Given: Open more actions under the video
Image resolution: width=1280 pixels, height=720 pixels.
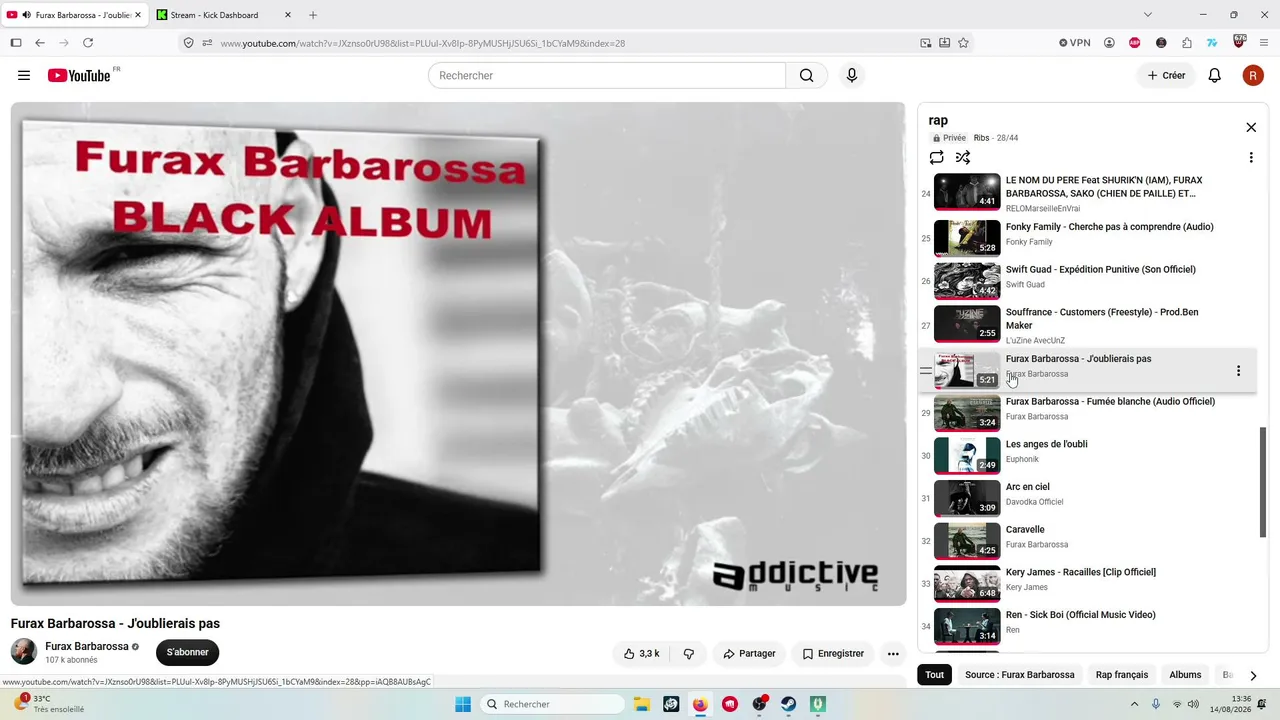Looking at the screenshot, I should point(893,654).
